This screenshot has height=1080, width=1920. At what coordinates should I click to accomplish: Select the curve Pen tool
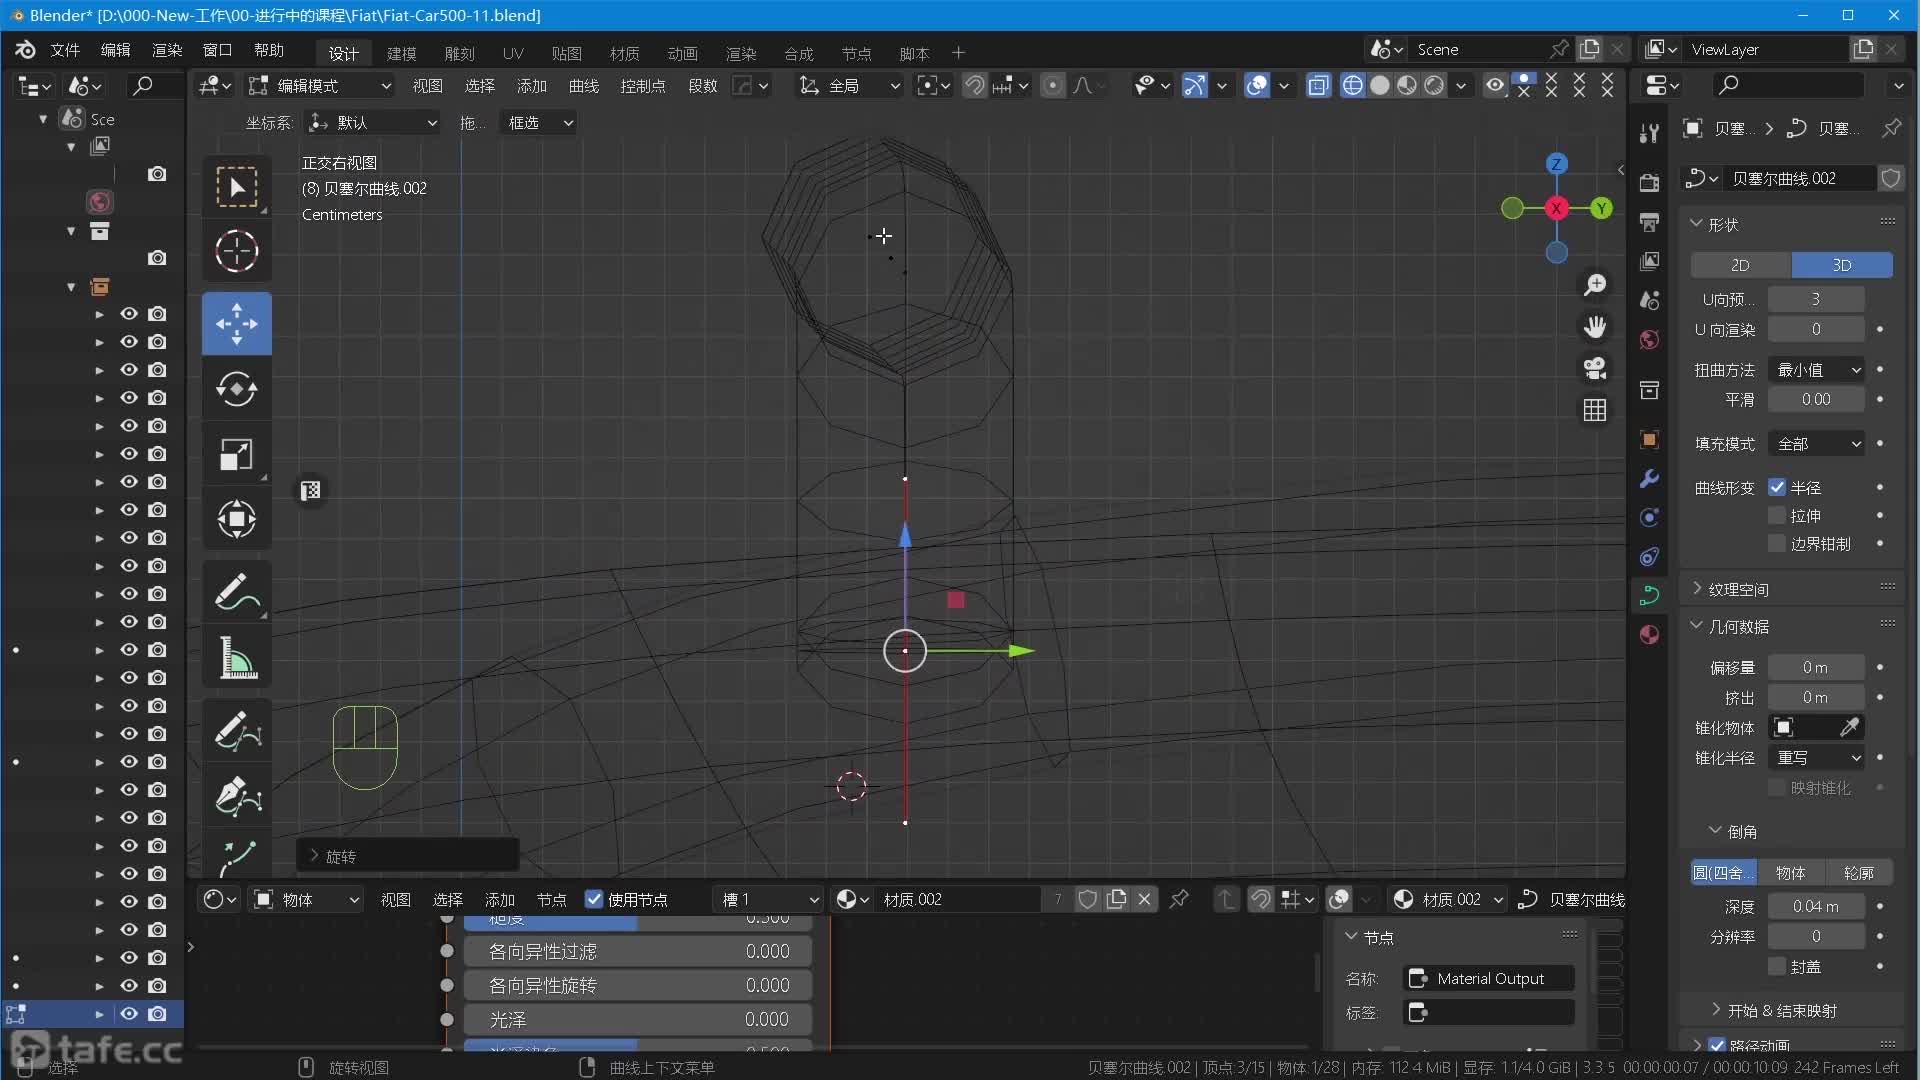237,797
